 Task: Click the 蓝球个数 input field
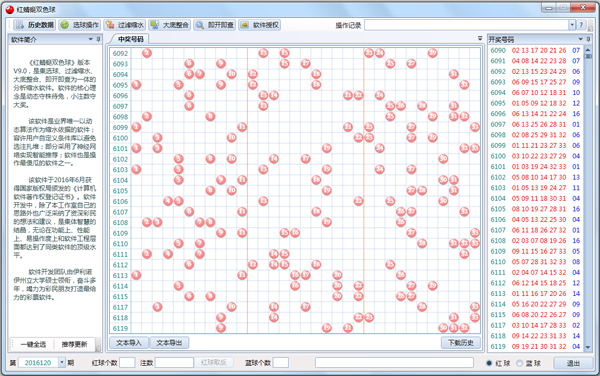(281, 363)
